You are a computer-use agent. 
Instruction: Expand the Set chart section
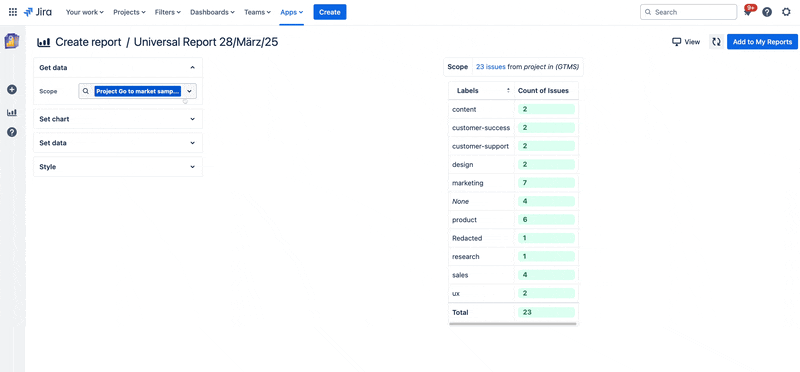(118, 119)
